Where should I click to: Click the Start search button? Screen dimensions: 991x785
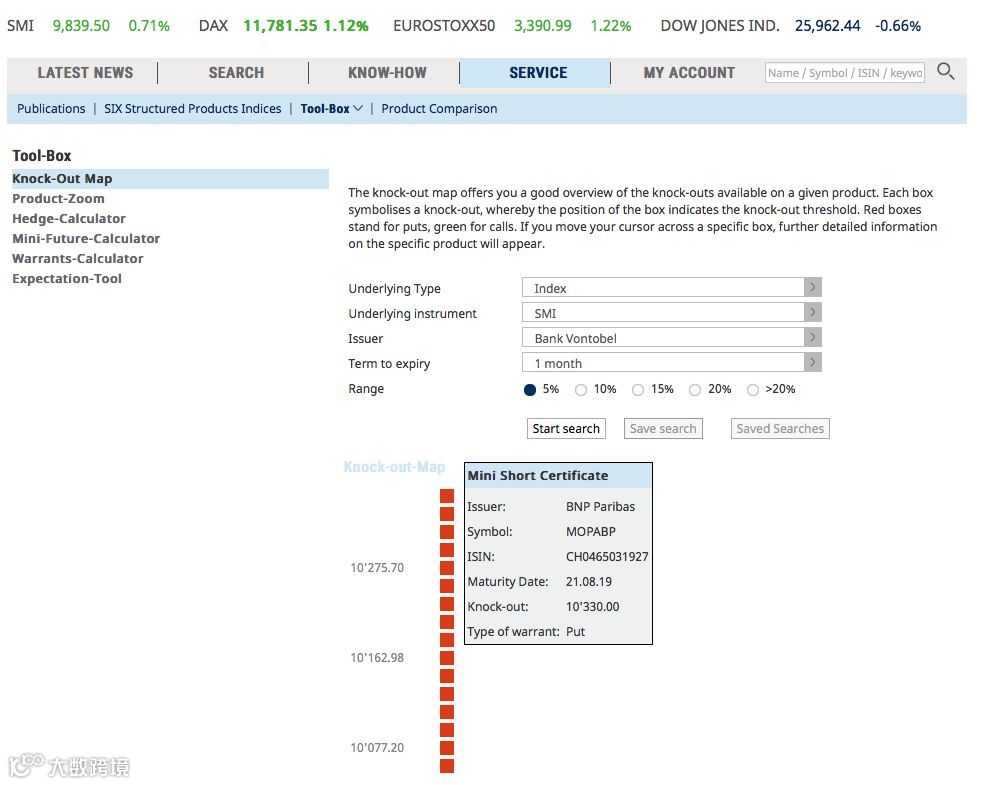[566, 429]
